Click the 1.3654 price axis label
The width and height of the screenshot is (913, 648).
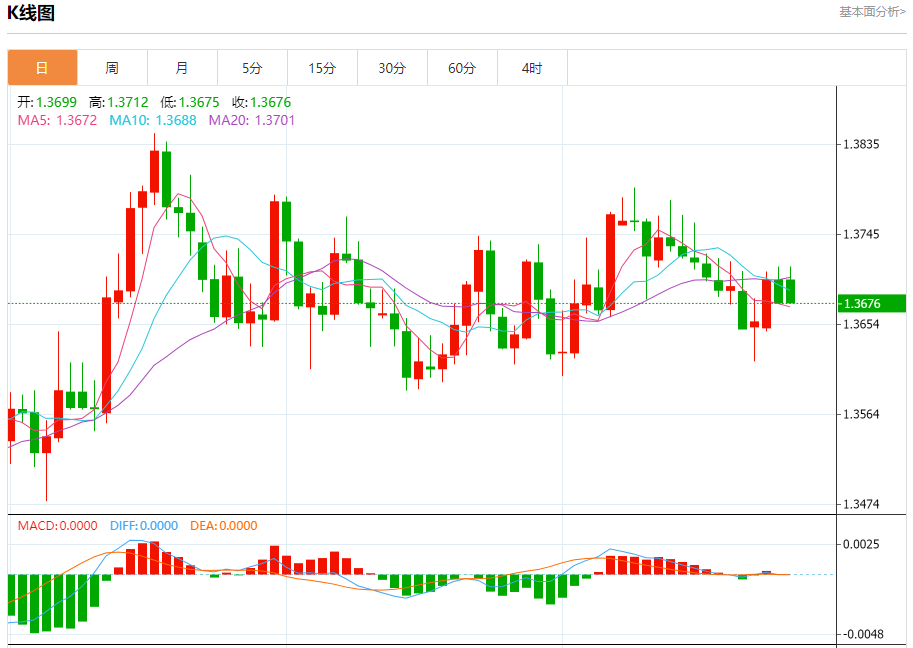tap(861, 324)
